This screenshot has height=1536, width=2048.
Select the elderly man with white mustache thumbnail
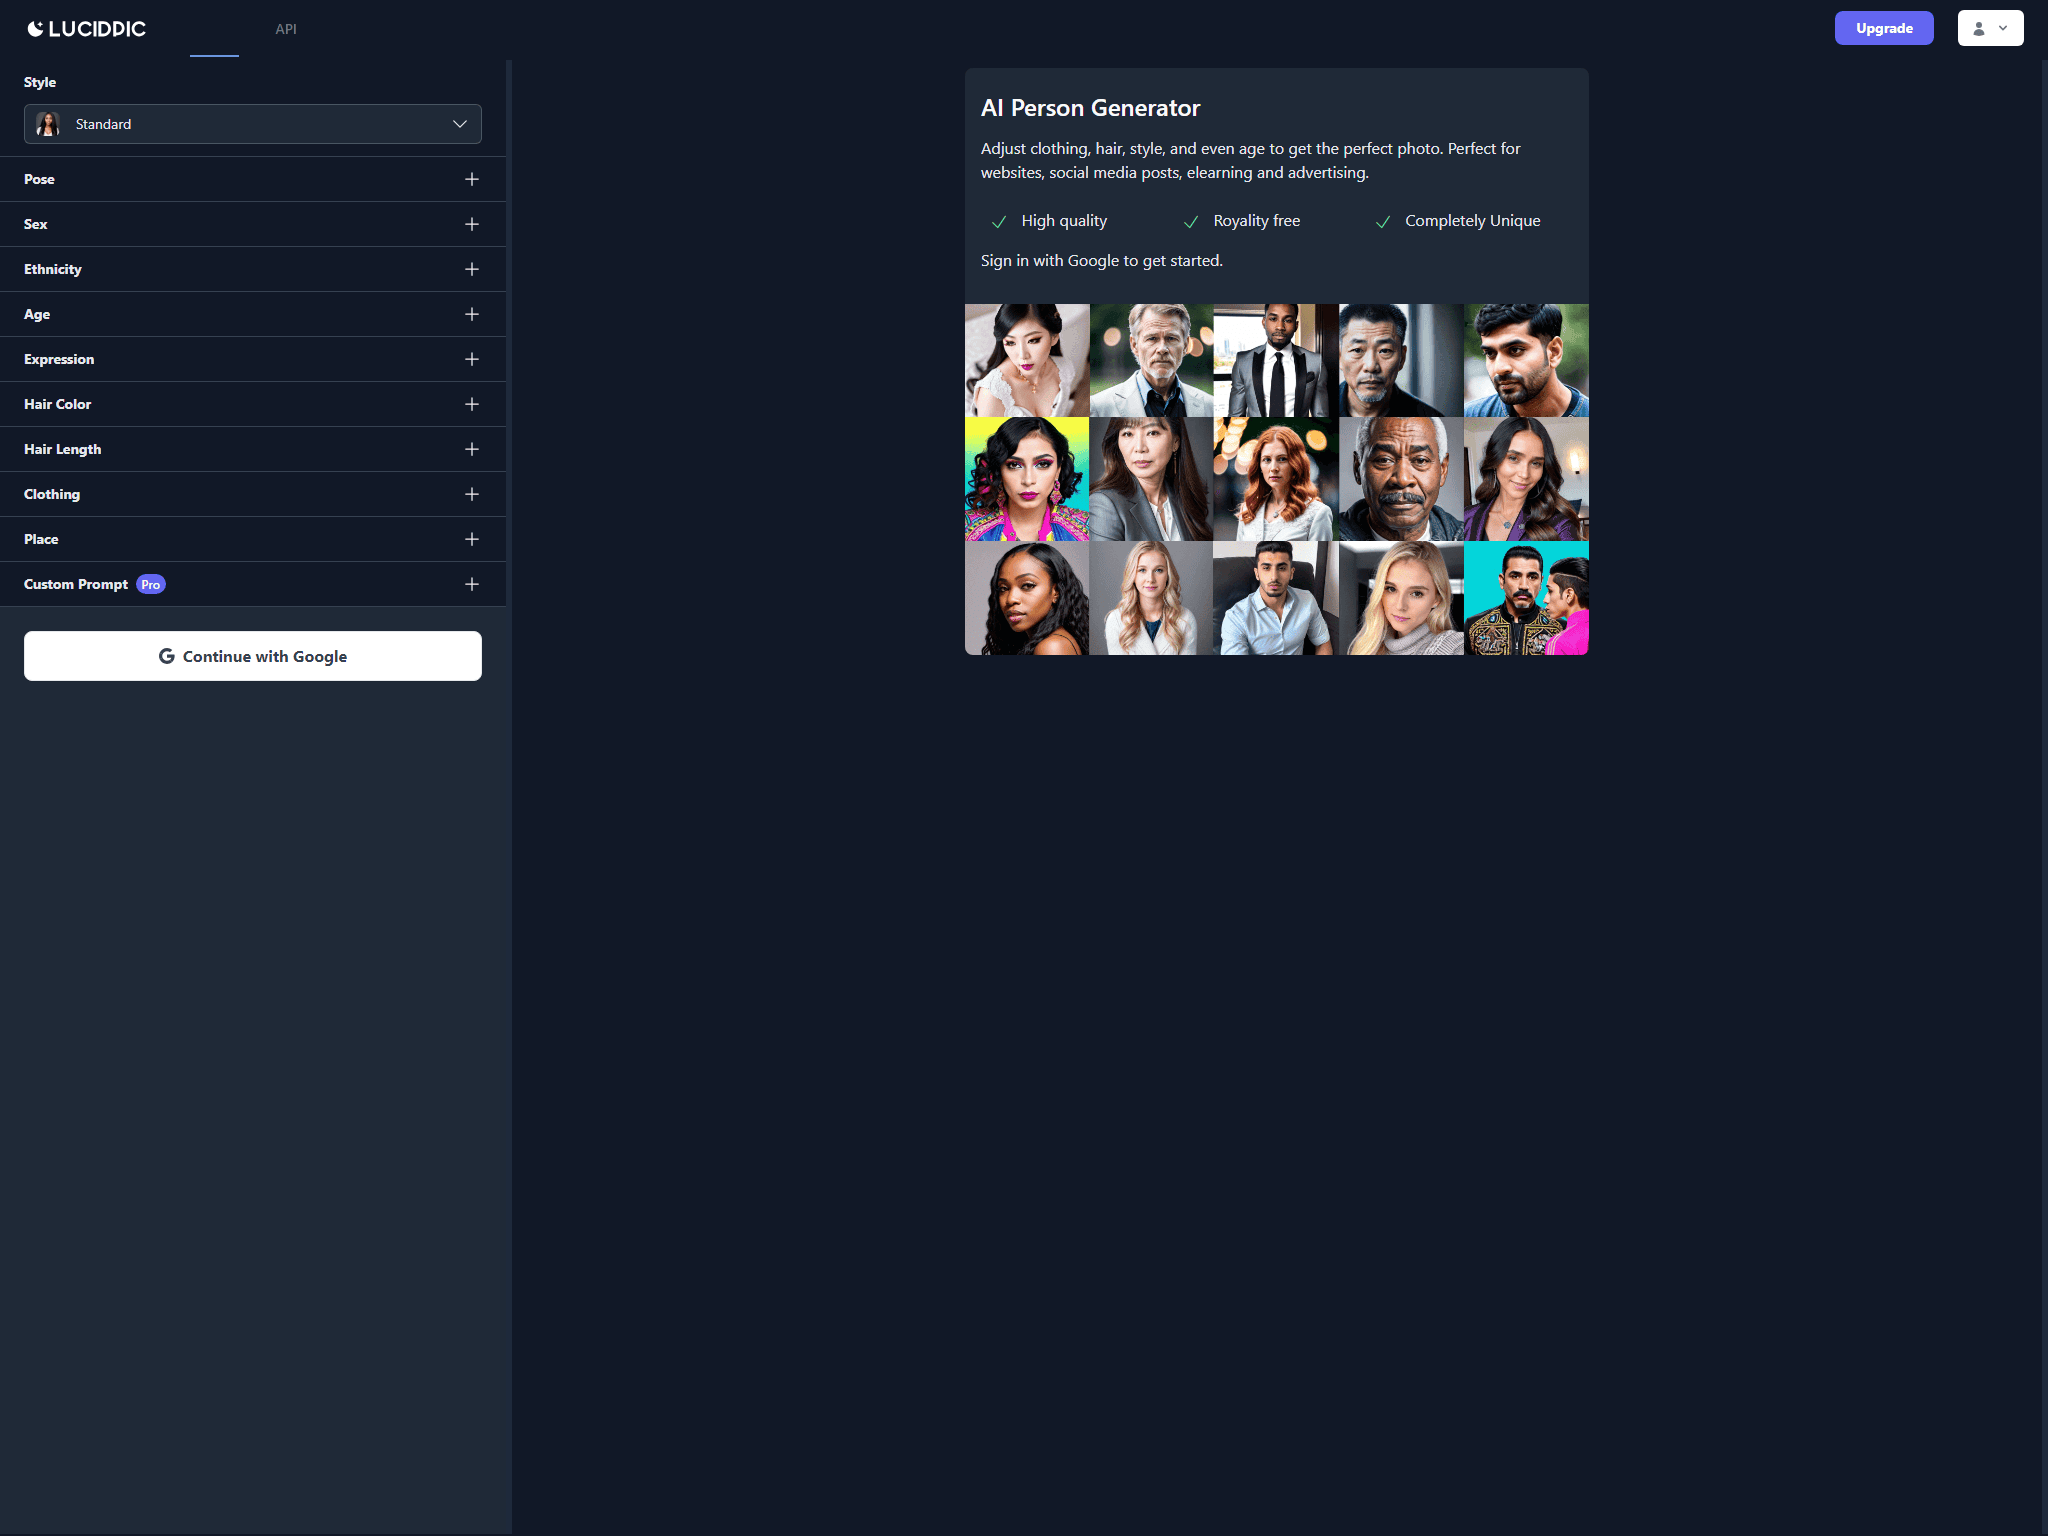click(1401, 479)
